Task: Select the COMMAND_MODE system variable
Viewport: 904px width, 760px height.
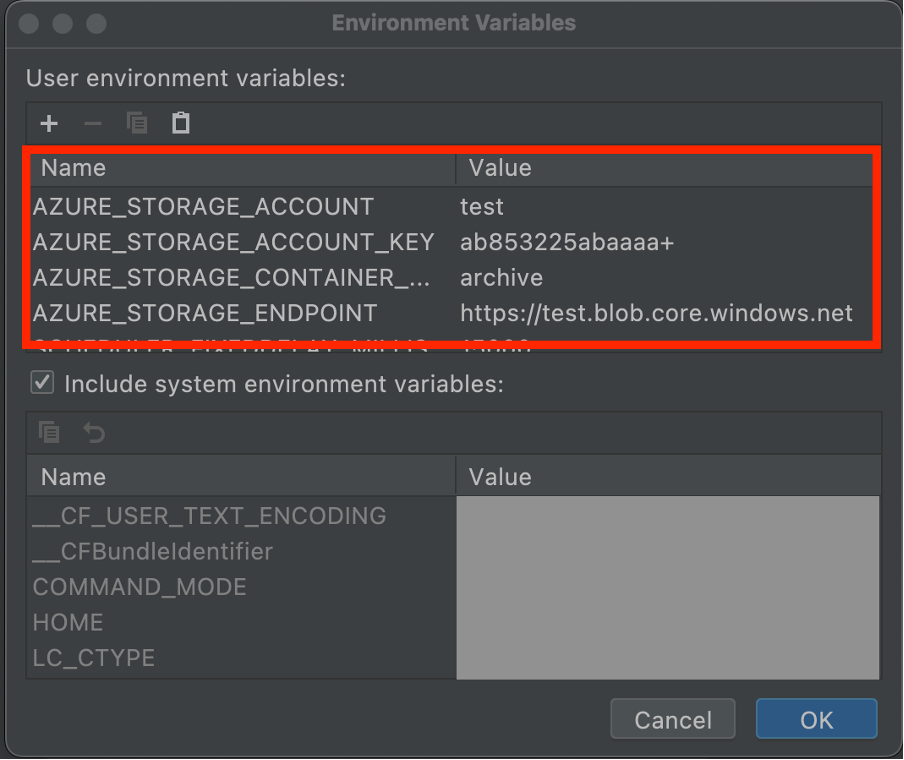Action: 242,587
